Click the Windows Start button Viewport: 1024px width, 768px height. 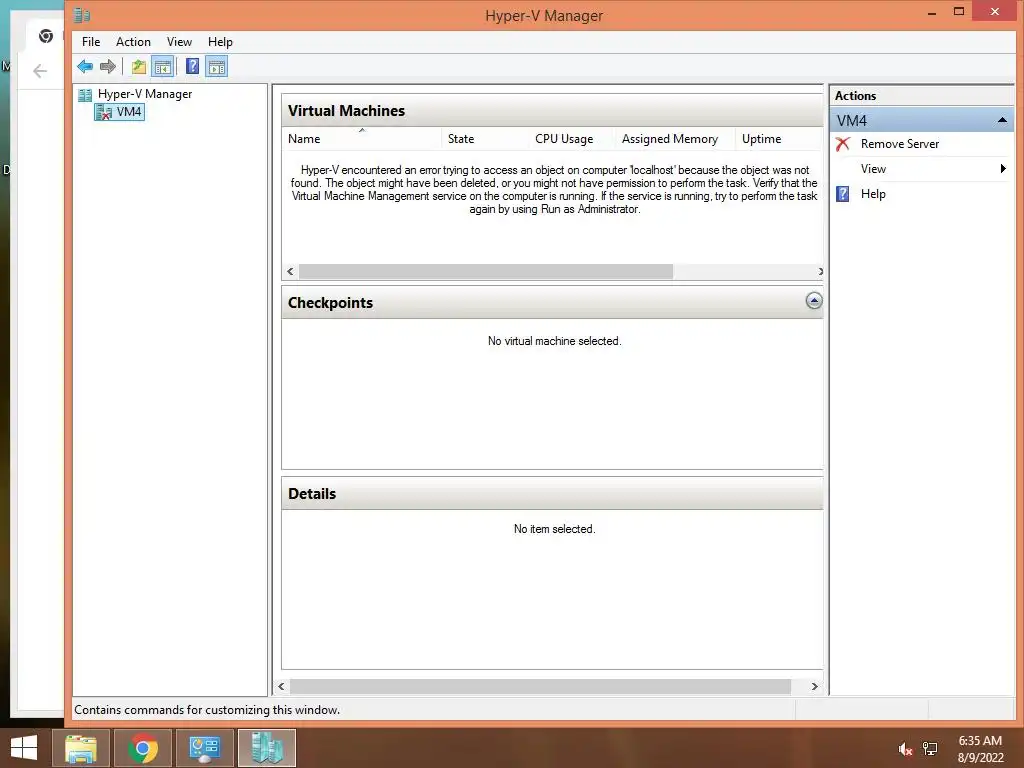click(x=24, y=748)
